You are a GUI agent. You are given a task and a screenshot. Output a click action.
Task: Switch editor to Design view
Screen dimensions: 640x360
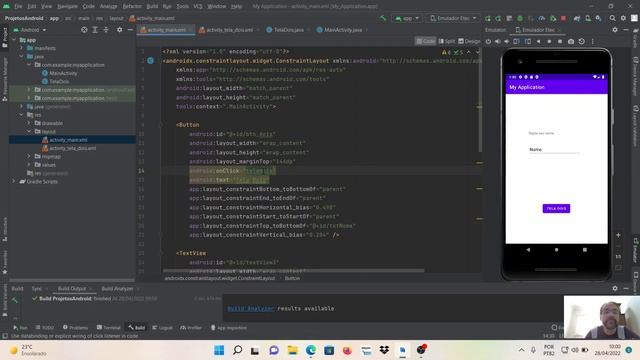(469, 41)
